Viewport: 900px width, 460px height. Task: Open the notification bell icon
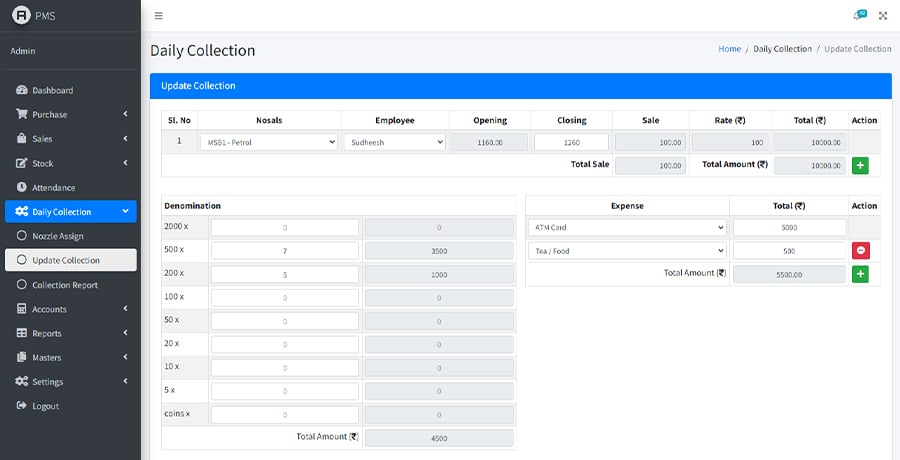pos(858,16)
